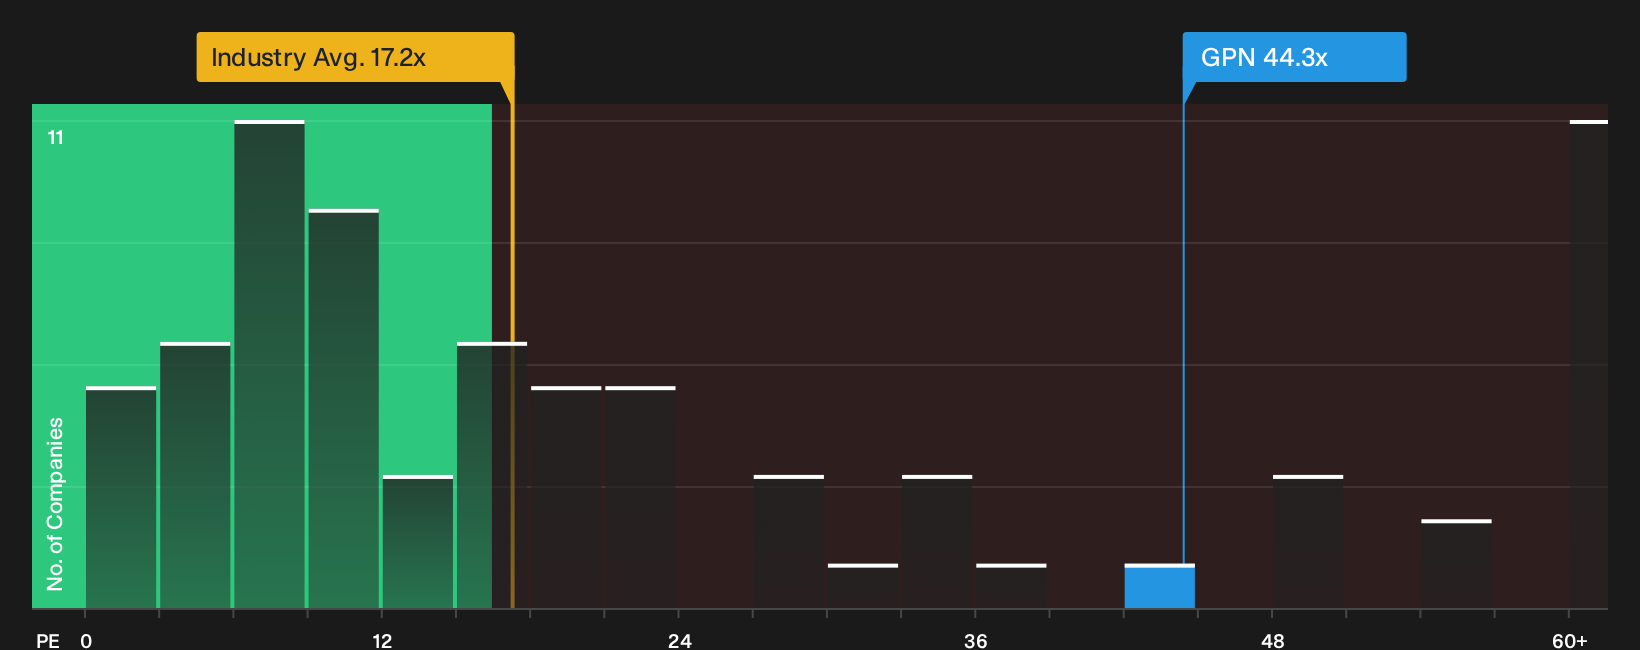Click the first green bar at PE 0
Viewport: 1640px width, 650px height.
point(121,497)
